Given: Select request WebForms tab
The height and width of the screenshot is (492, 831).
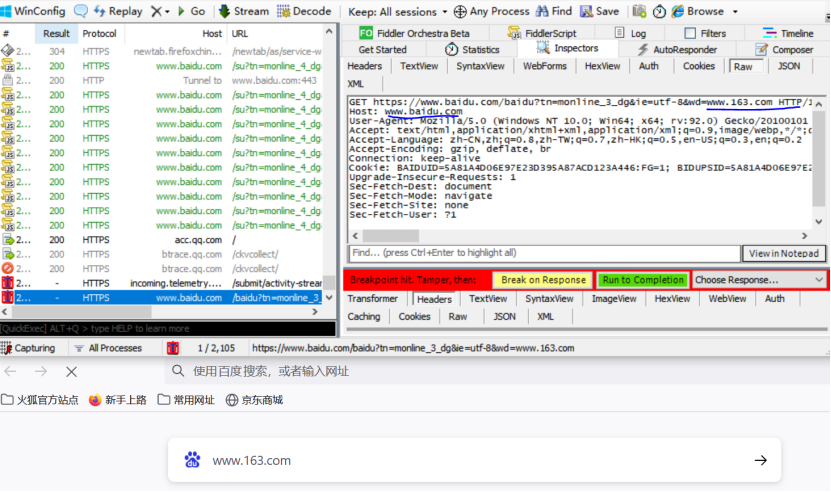Looking at the screenshot, I should coord(545,66).
